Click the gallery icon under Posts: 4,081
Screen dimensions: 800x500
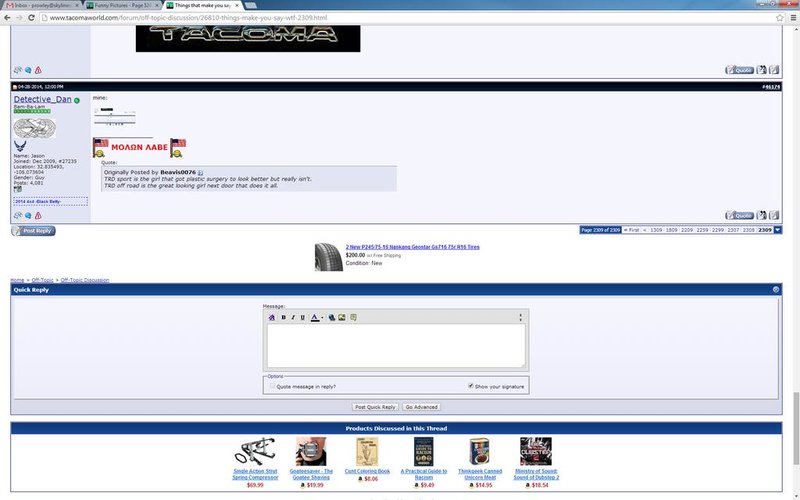(x=18, y=189)
